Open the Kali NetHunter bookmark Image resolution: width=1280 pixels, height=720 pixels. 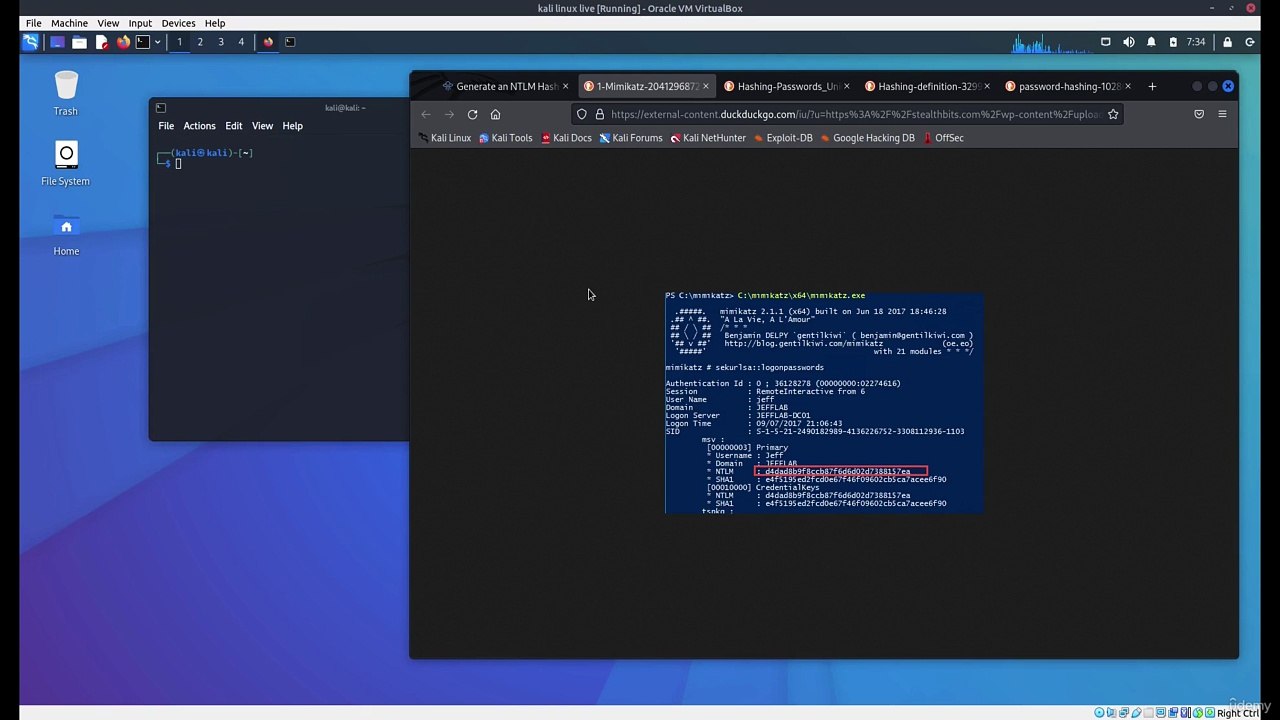tap(708, 138)
